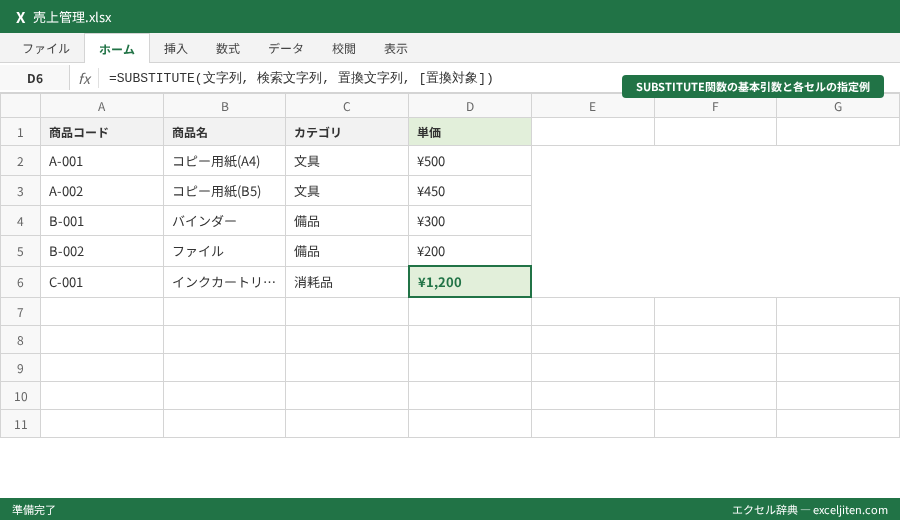Select row 4 header
Image resolution: width=900 pixels, height=520 pixels.
tap(20, 221)
